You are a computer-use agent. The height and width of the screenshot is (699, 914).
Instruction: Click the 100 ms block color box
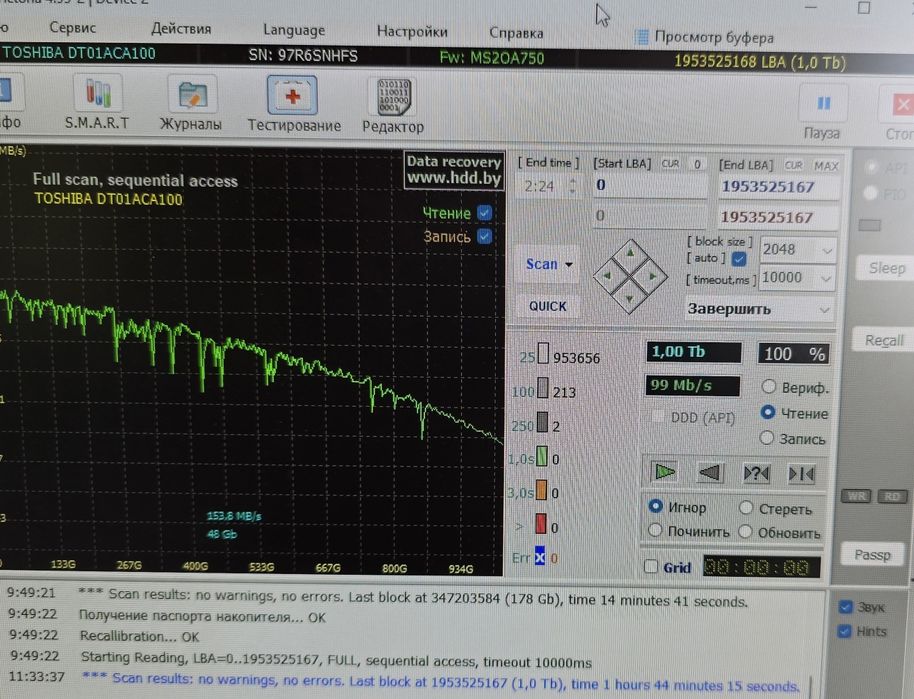543,388
